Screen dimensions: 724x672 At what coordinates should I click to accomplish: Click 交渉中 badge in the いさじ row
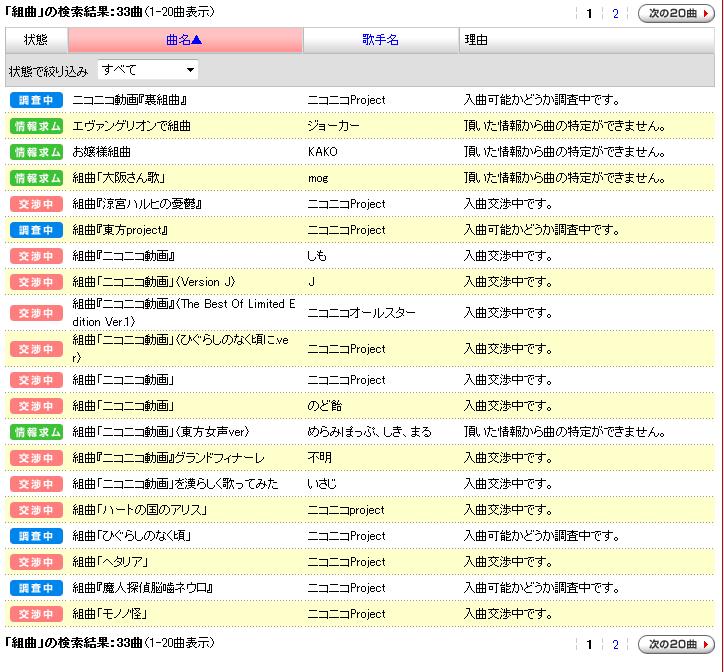click(36, 484)
